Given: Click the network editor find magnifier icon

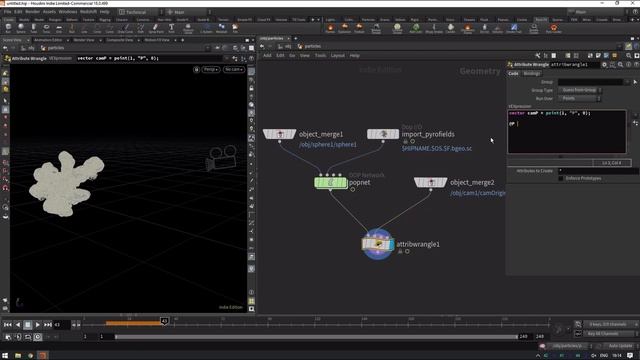Looking at the screenshot, I should (629, 56).
